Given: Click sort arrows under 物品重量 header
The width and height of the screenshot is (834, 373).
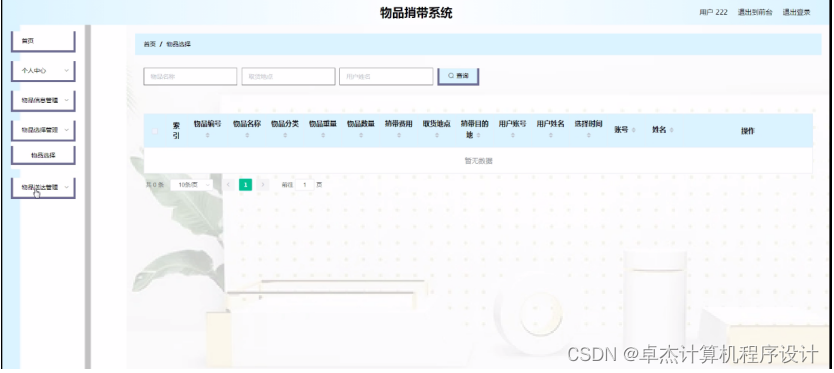Looking at the screenshot, I should (x=323, y=136).
